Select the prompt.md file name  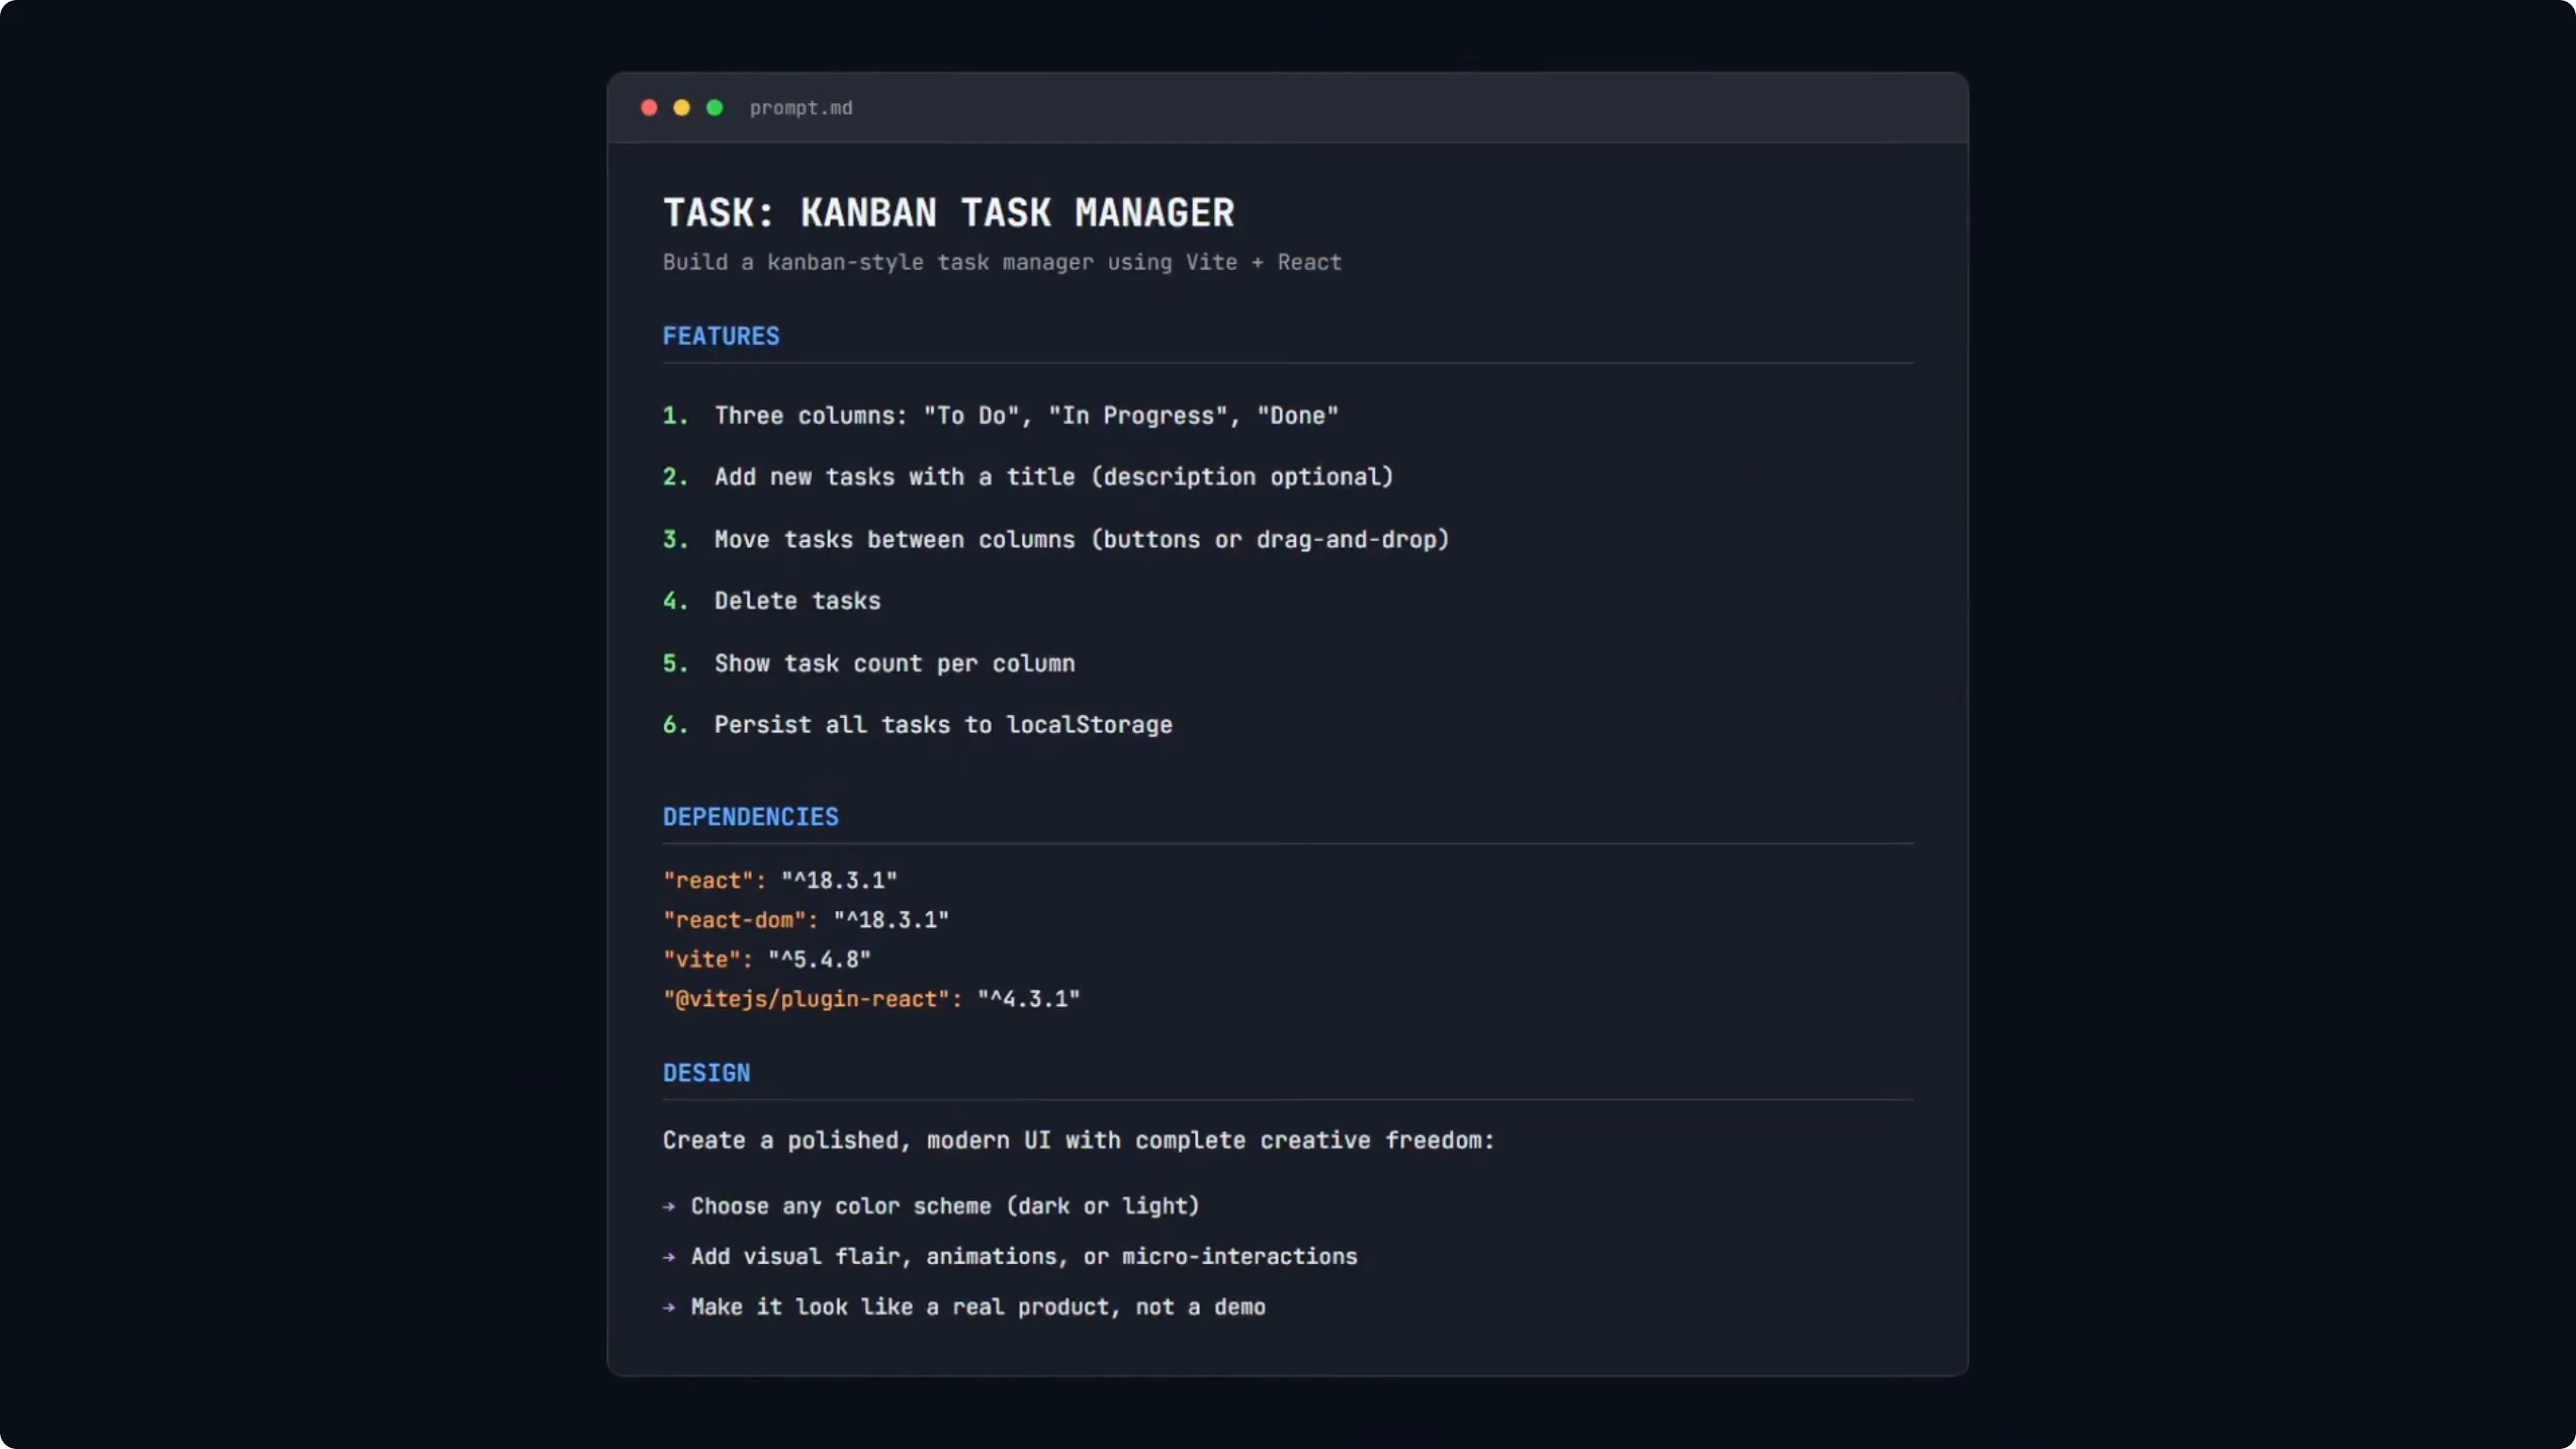[x=801, y=108]
